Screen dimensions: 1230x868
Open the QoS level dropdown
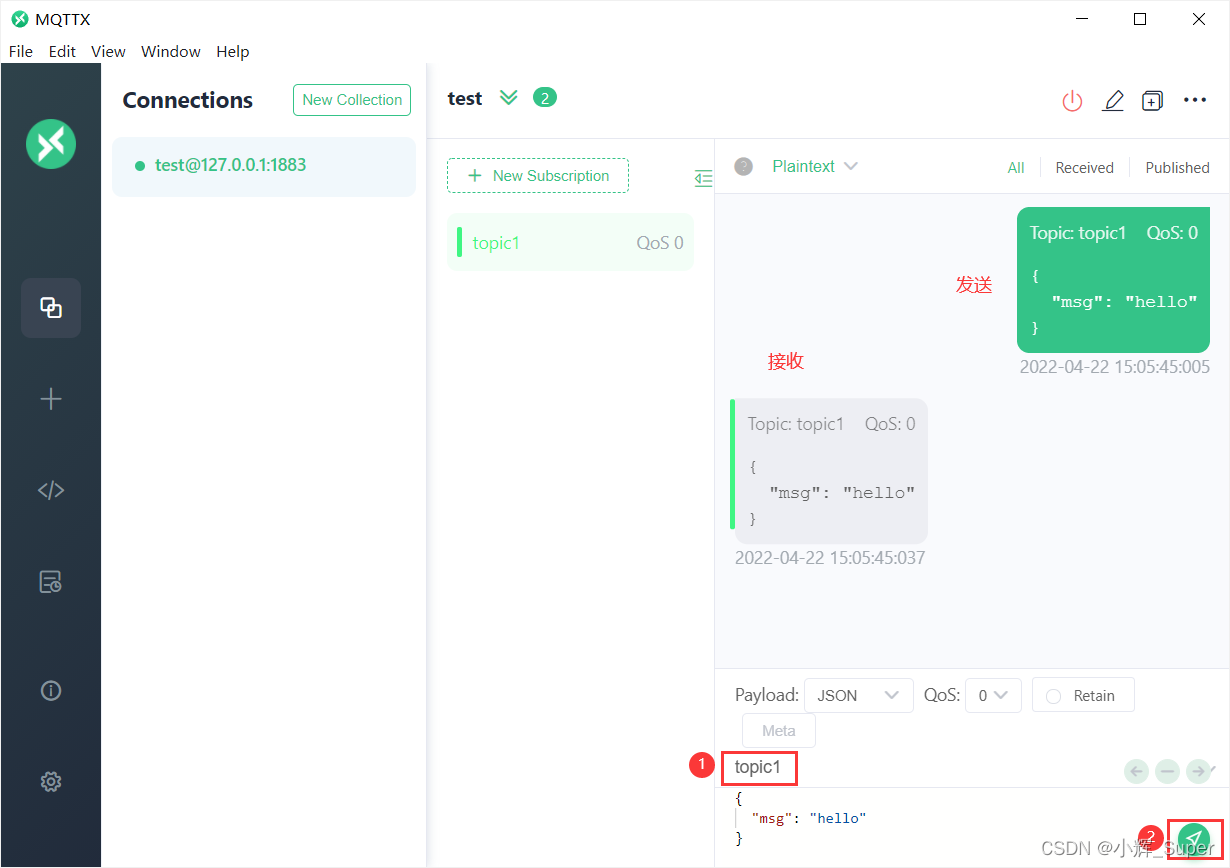(993, 695)
